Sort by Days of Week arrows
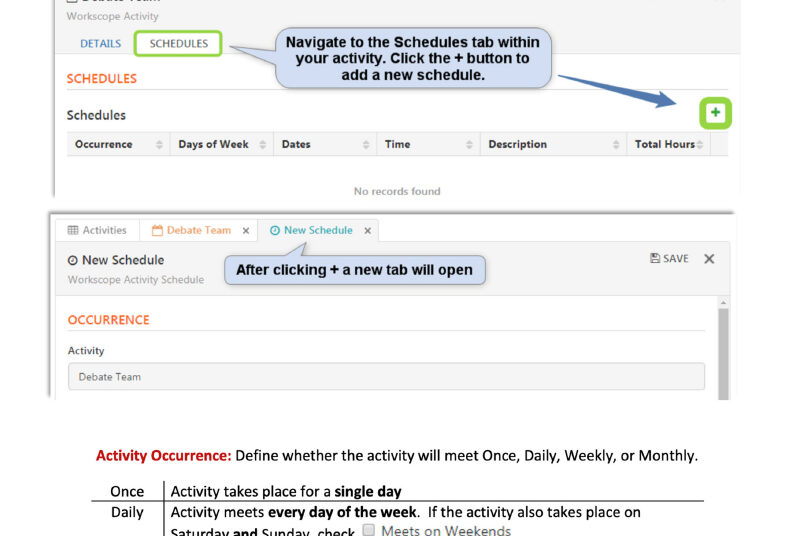The image size is (796, 536). 263,145
